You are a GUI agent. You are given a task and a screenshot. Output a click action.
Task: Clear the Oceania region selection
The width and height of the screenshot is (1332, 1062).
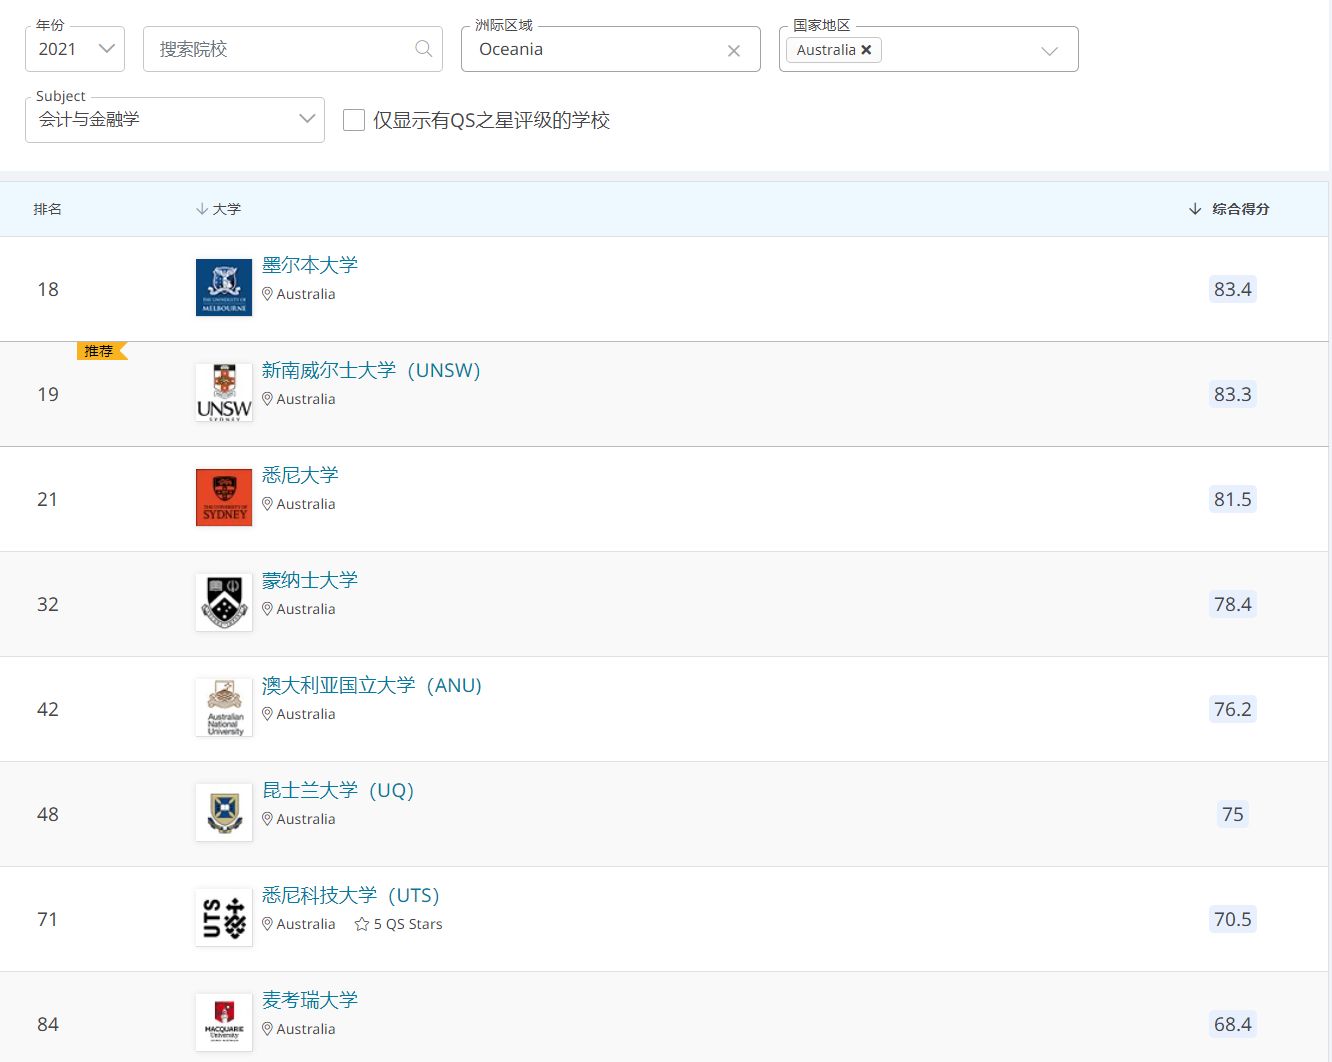point(734,51)
